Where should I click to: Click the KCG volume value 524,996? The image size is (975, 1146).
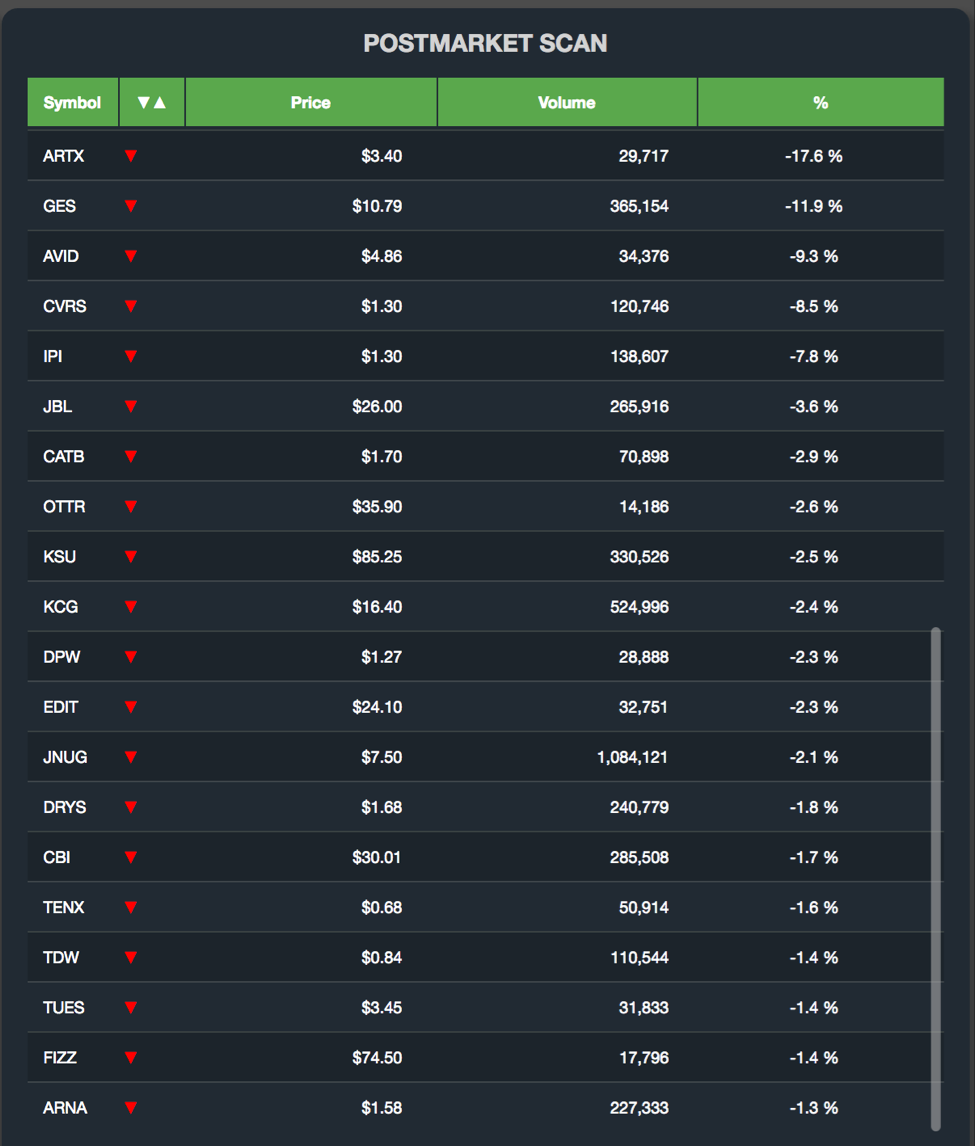(x=639, y=607)
